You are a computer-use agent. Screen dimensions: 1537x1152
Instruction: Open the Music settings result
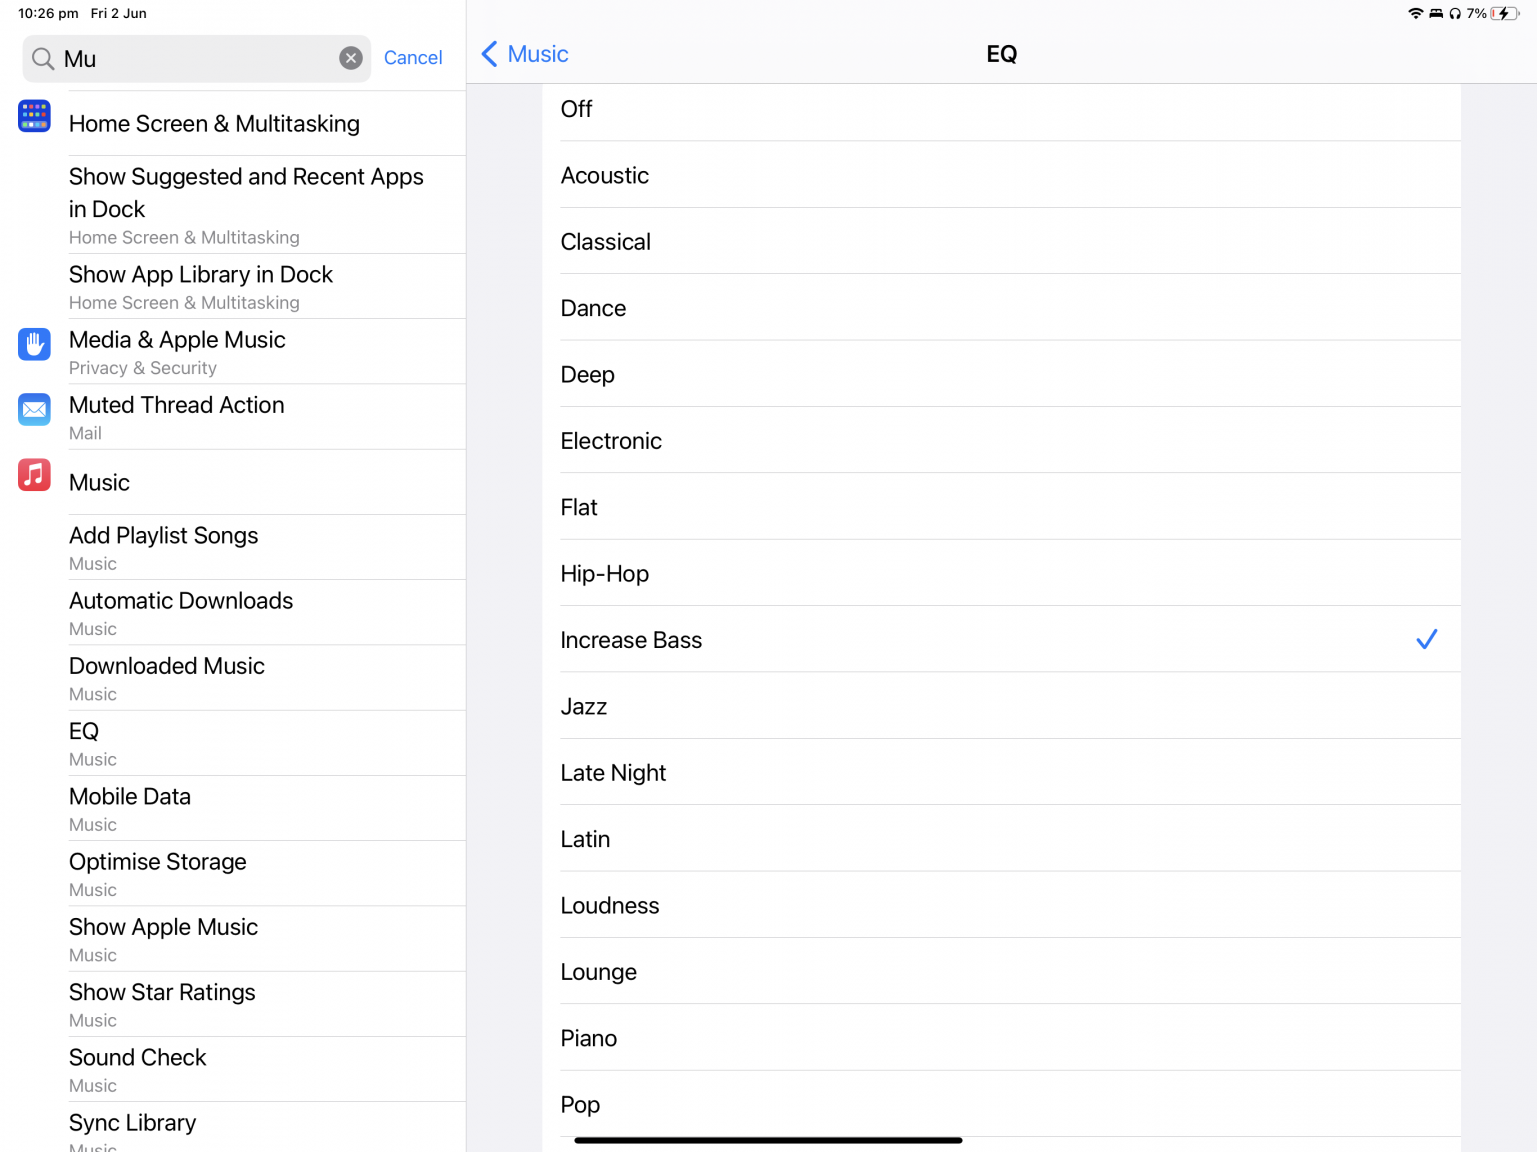tap(233, 482)
